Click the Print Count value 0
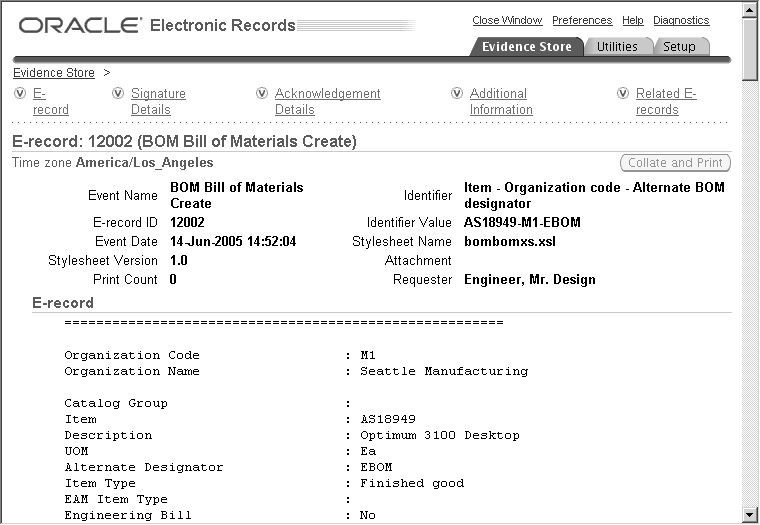The width and height of the screenshot is (760, 525). 173,280
